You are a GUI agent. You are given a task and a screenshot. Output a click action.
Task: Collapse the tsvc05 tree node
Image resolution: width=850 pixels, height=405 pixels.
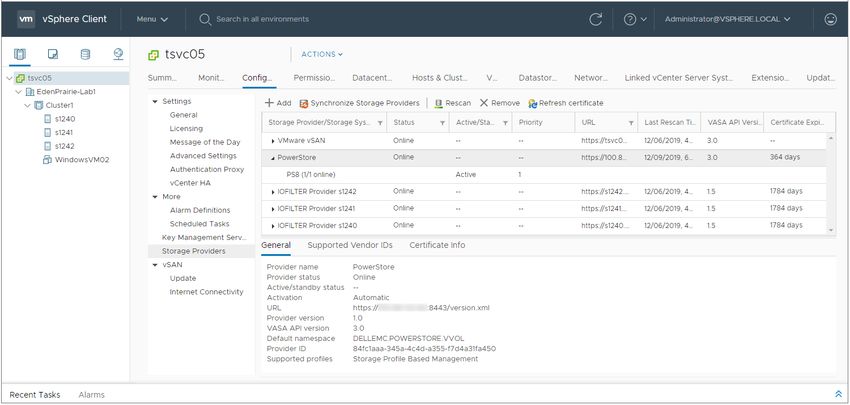click(9, 78)
